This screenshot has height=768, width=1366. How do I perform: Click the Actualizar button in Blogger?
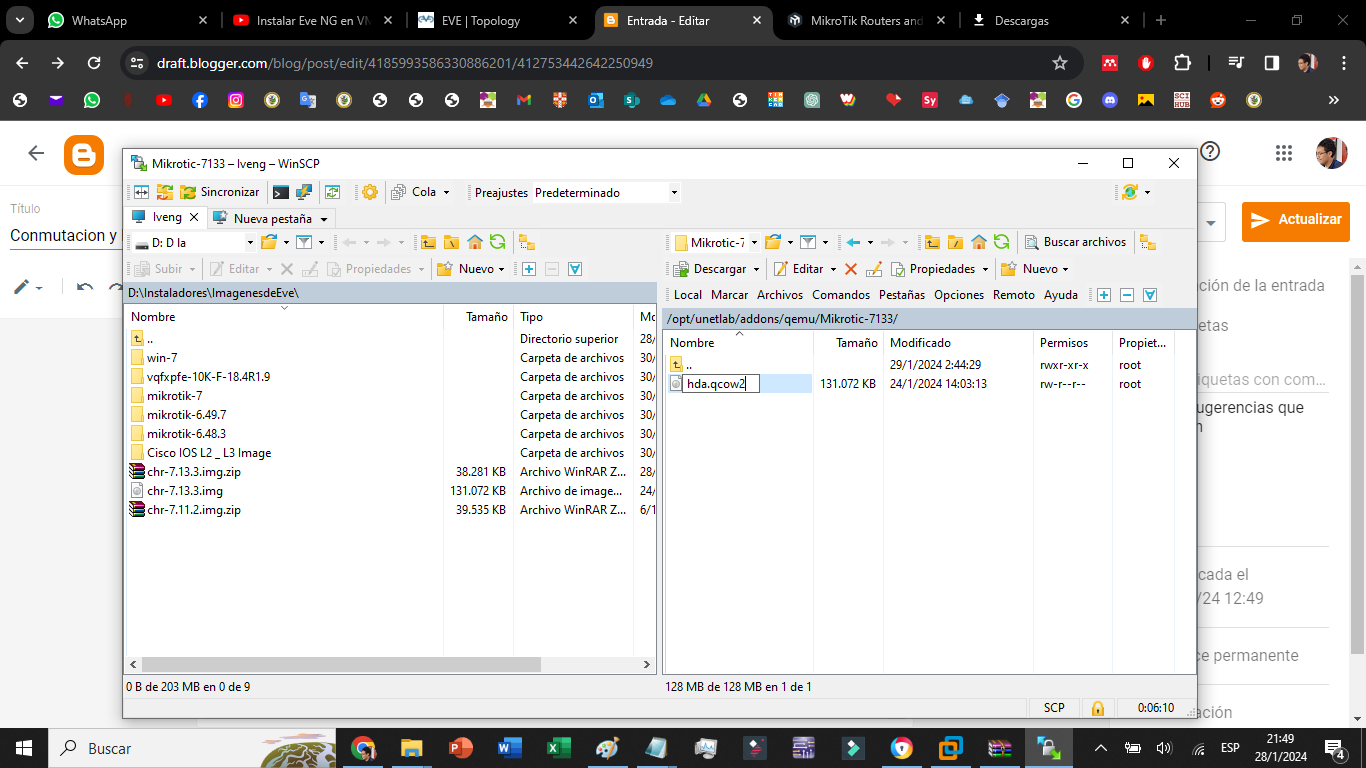1296,220
